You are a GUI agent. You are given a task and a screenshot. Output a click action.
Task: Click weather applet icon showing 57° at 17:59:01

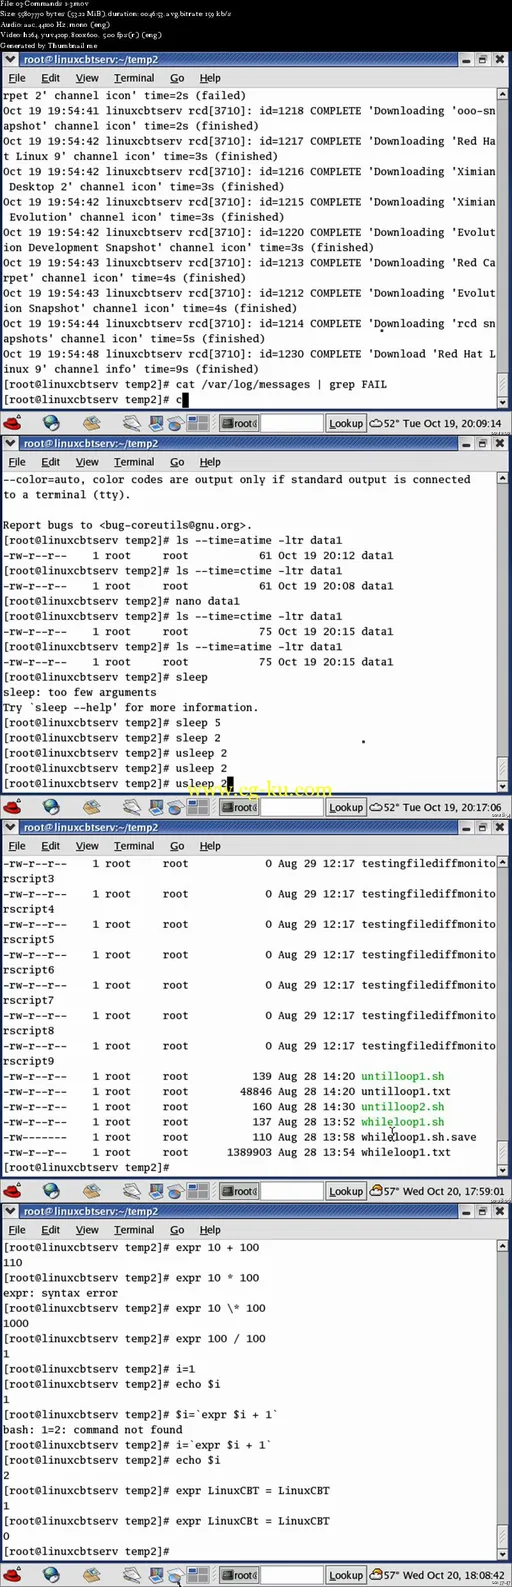(376, 1191)
